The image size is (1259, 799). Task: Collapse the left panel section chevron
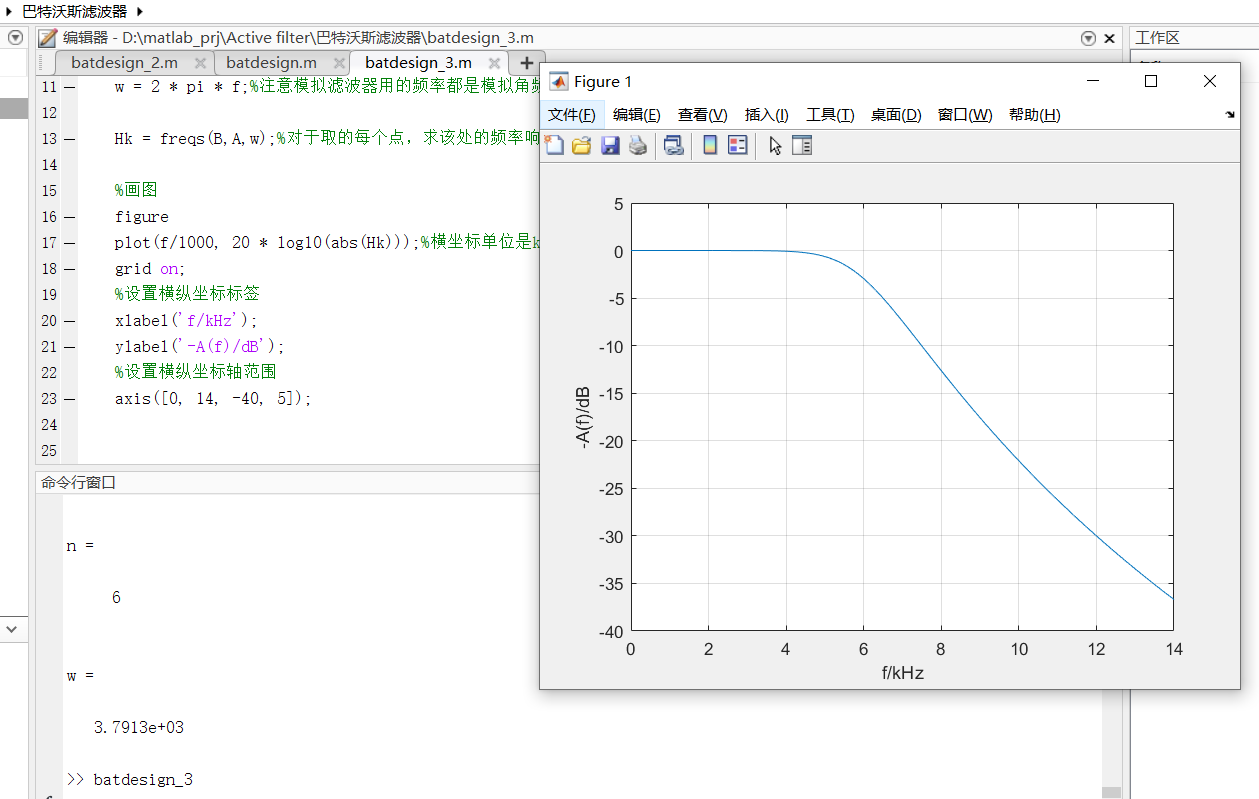click(11, 629)
